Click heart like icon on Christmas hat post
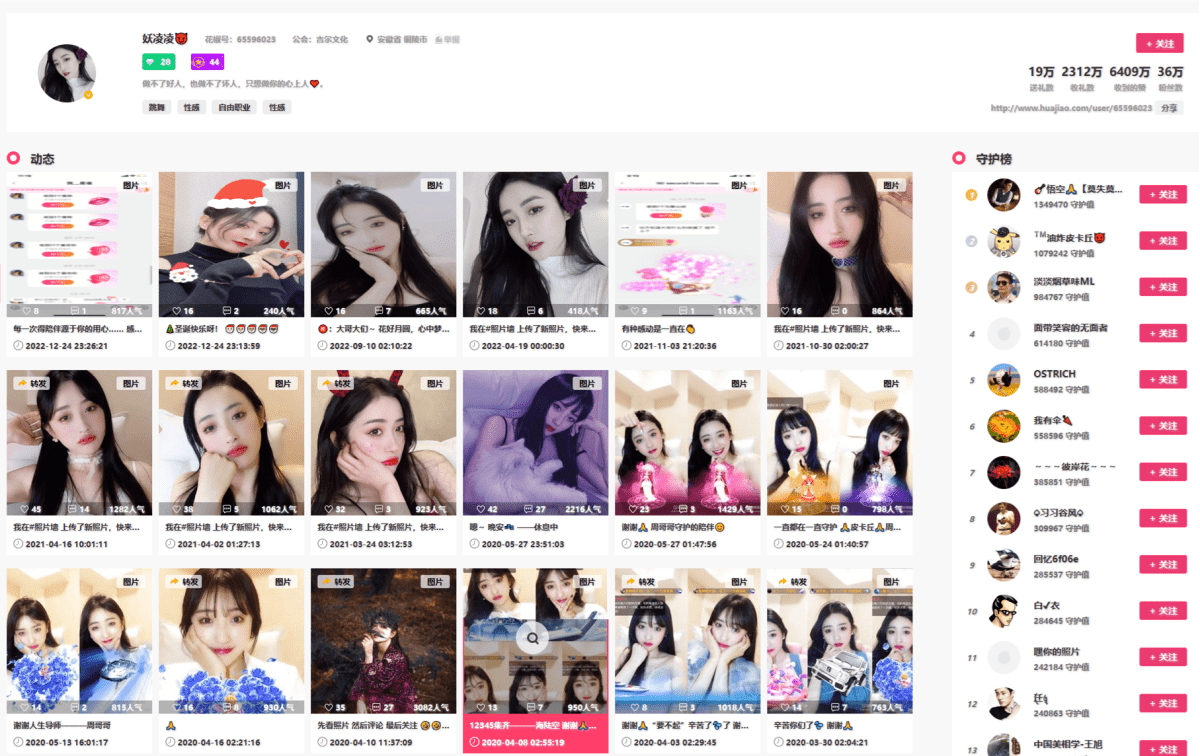1200x756 pixels. pos(176,311)
